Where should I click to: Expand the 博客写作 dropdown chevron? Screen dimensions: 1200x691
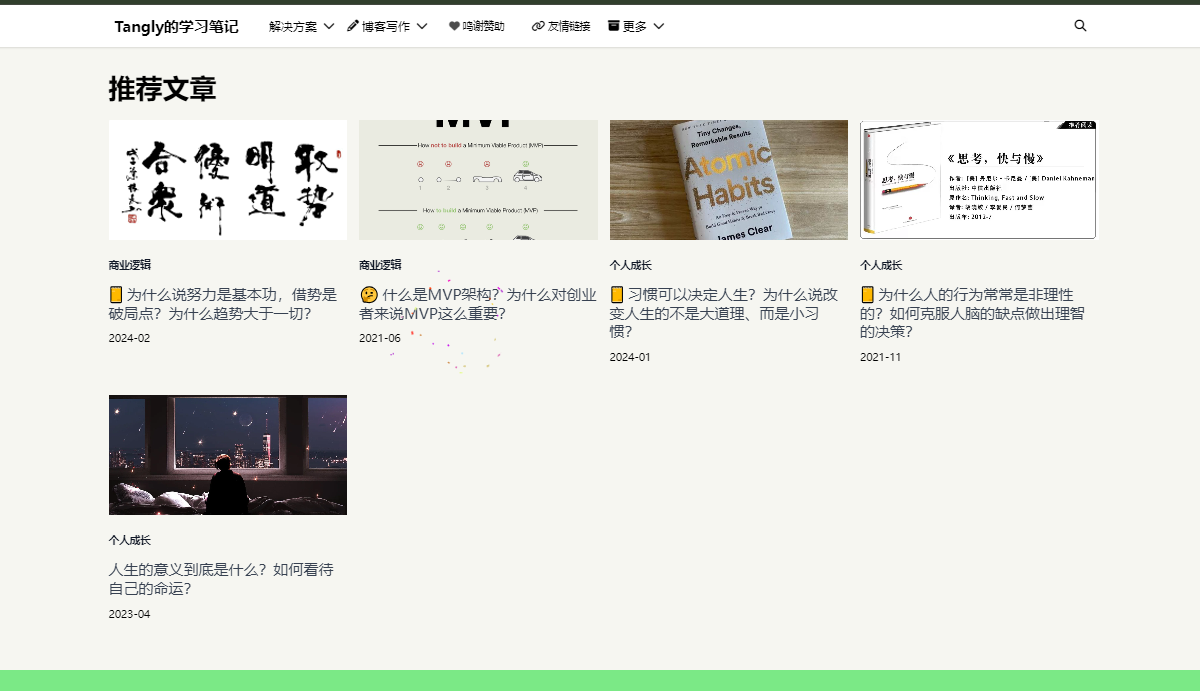(422, 26)
